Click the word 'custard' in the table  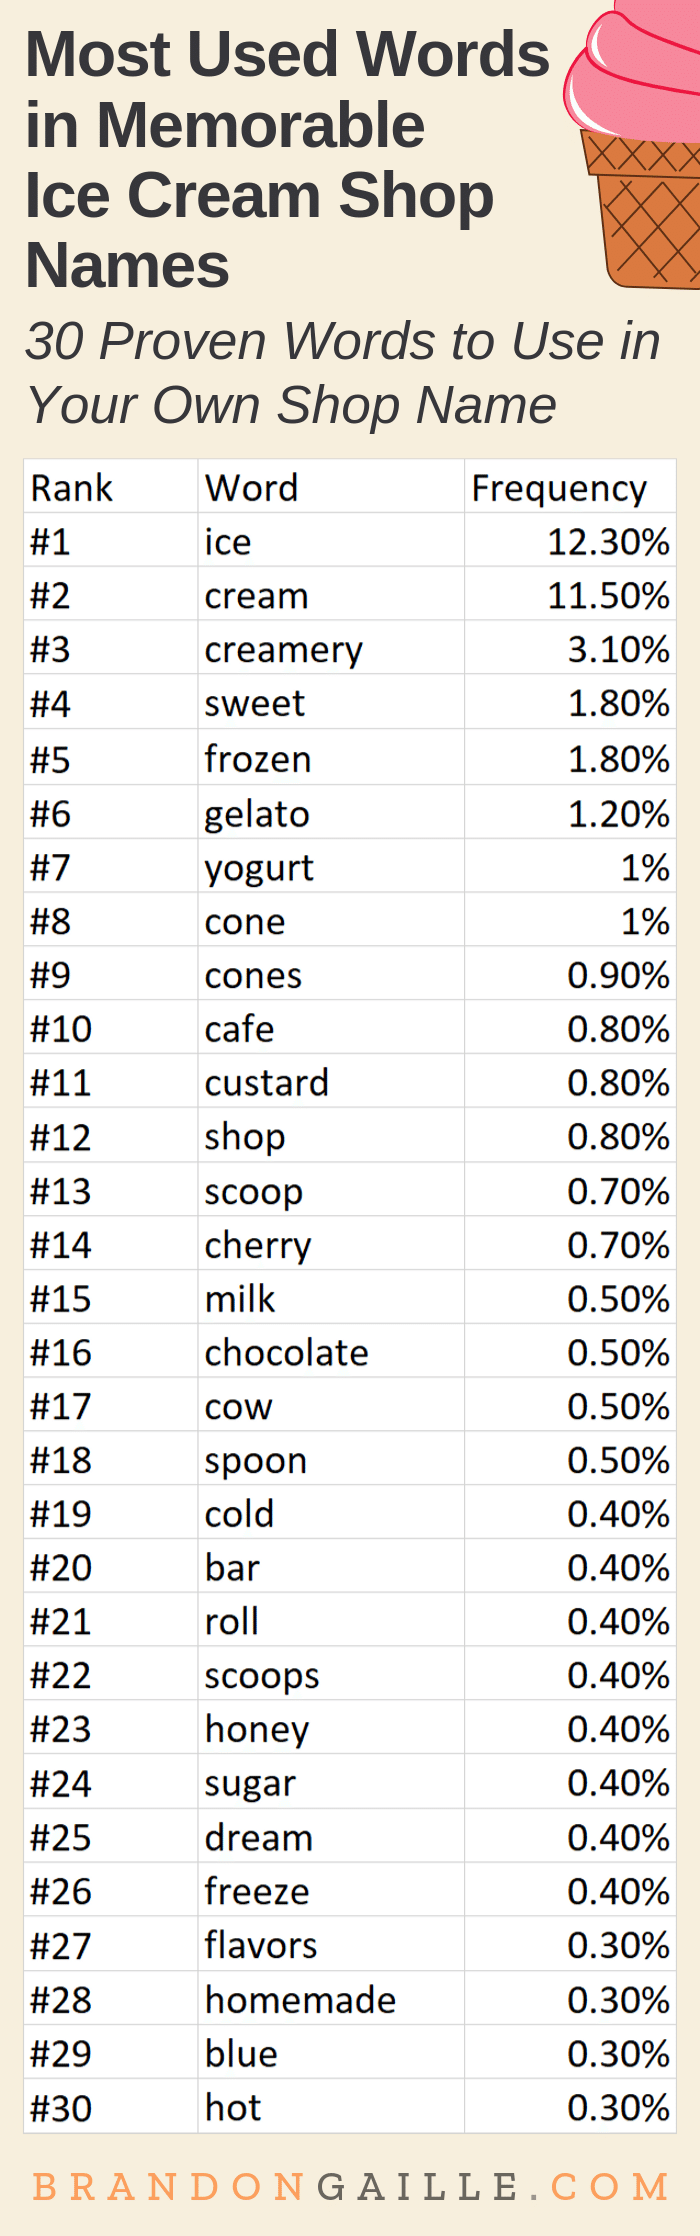click(x=266, y=1083)
